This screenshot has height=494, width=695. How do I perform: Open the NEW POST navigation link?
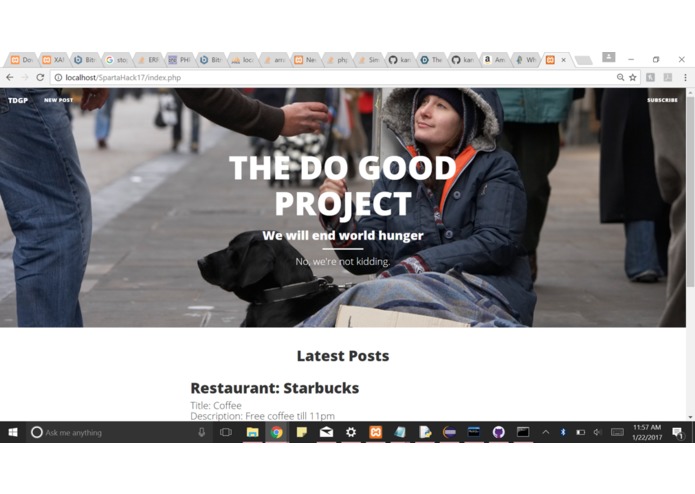(59, 100)
